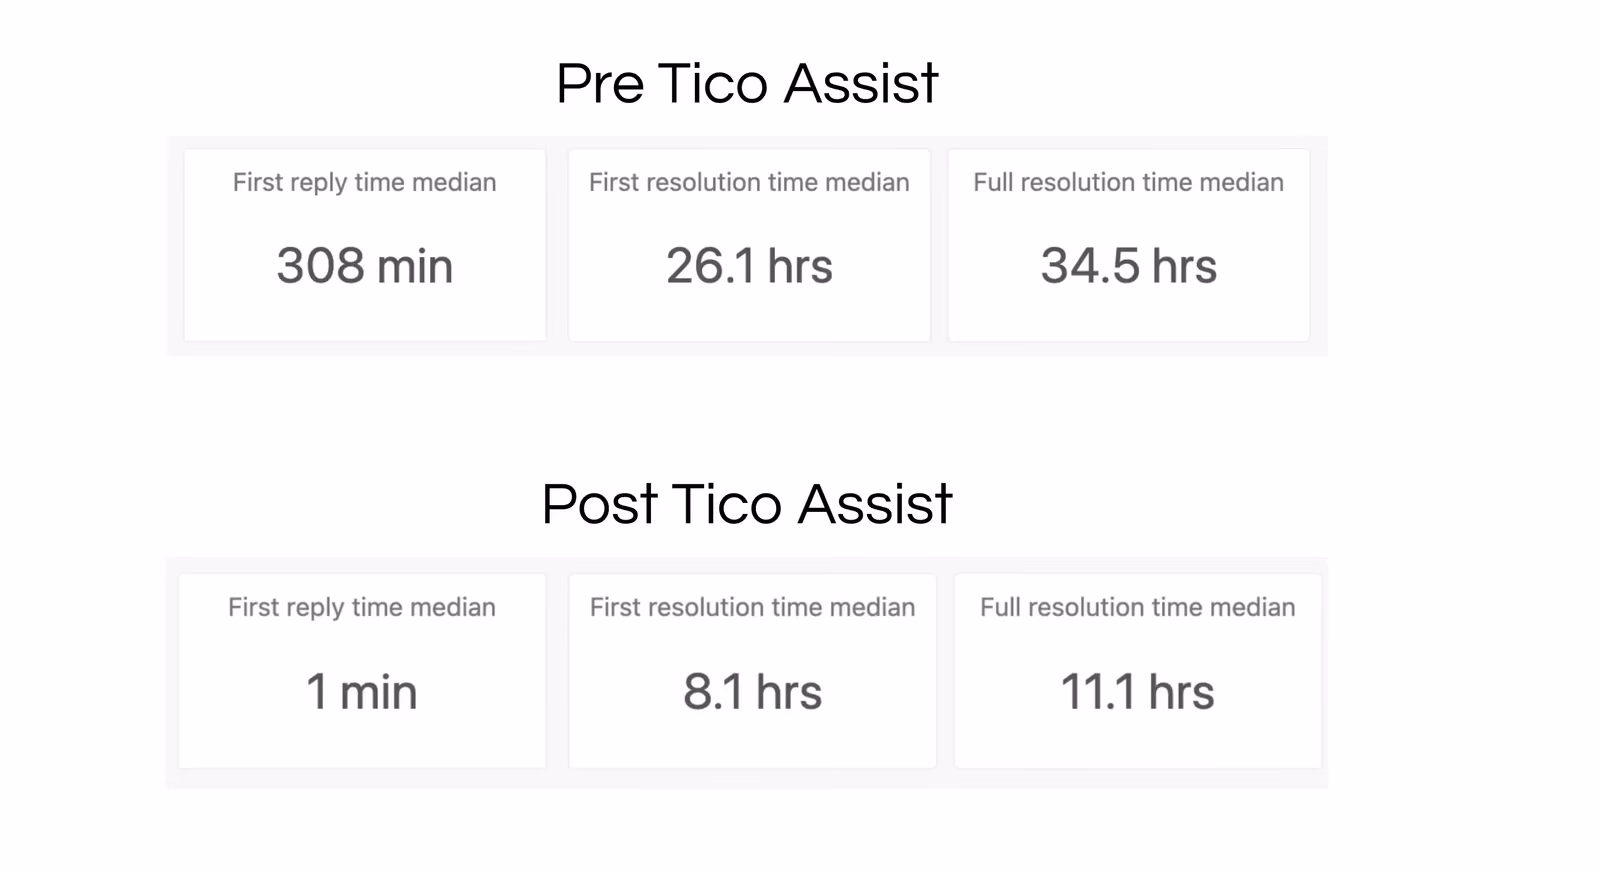Viewport: 1600px width, 872px height.
Task: Open the card showing 308 min
Action: pyautogui.click(x=365, y=245)
